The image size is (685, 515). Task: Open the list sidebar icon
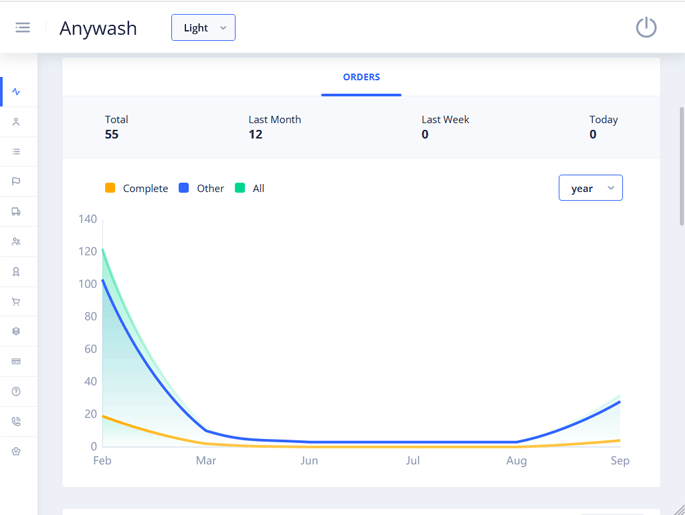click(x=16, y=152)
